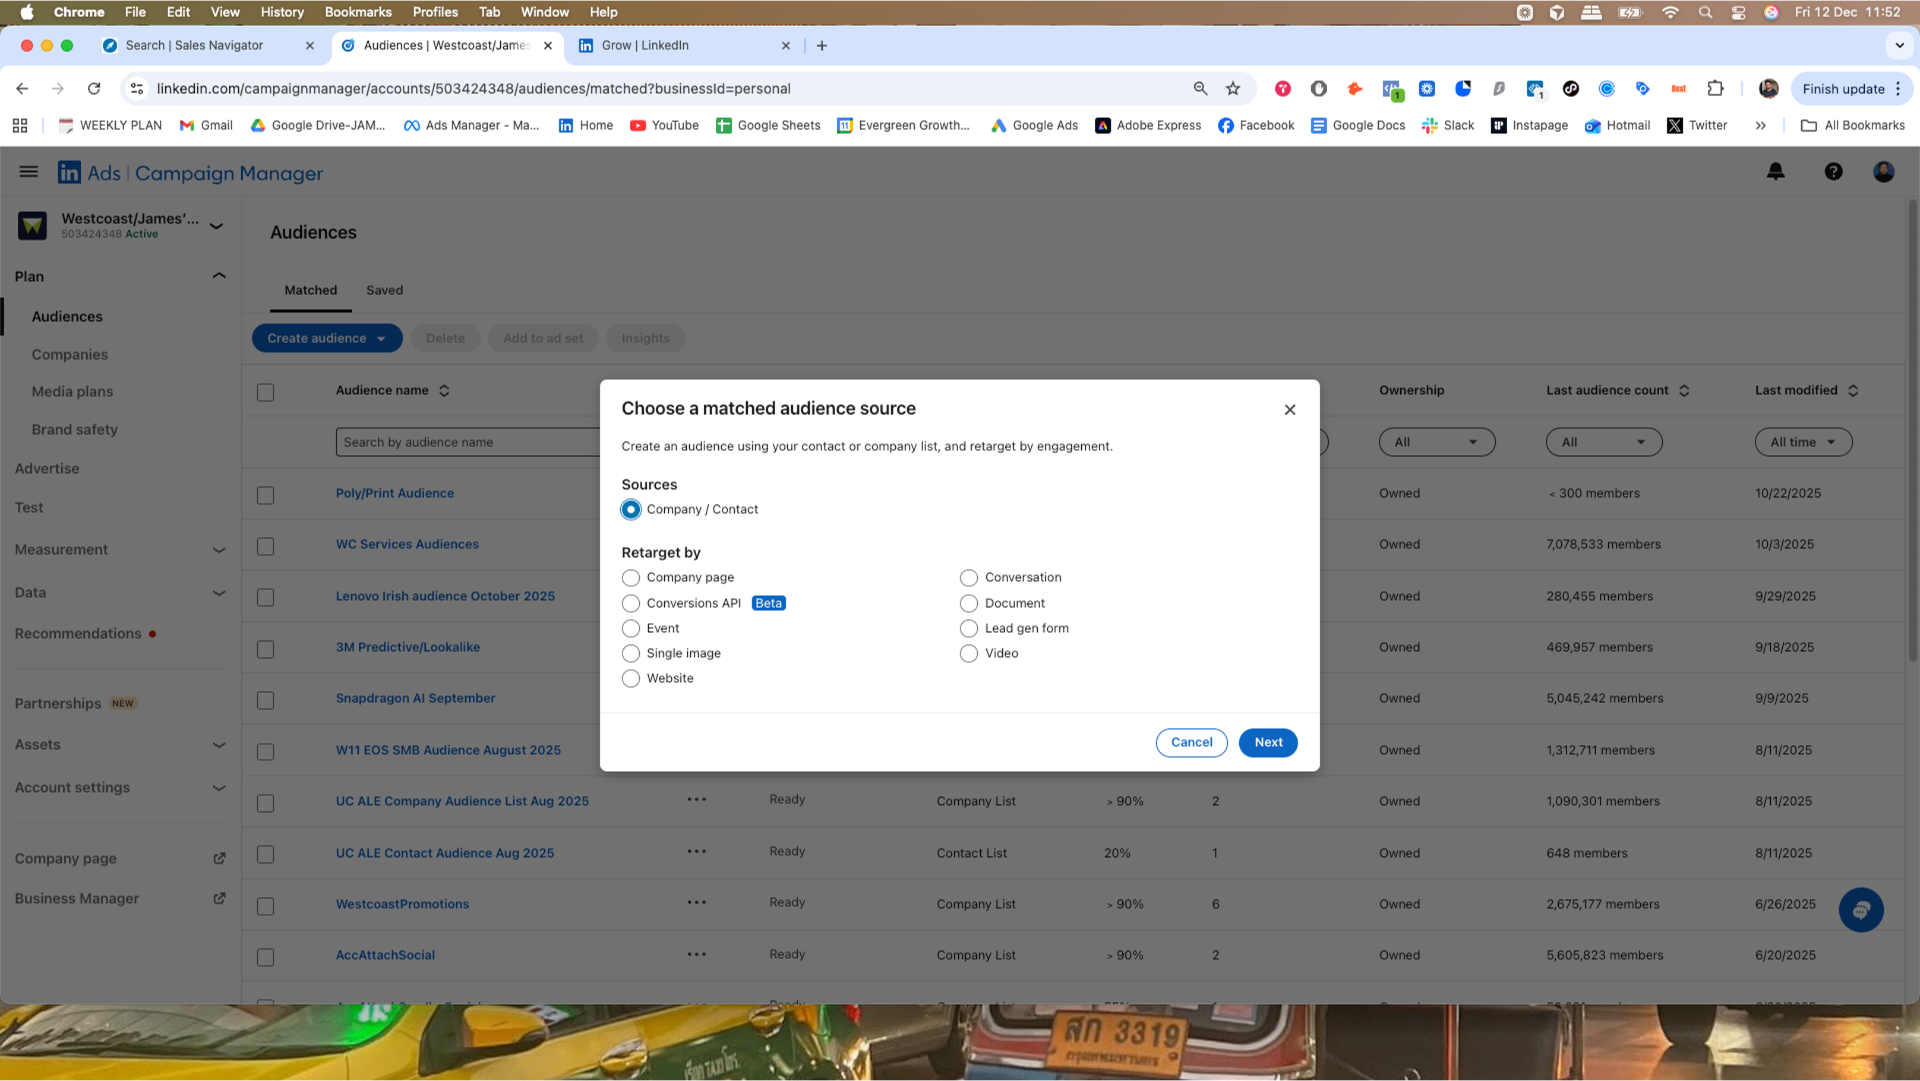Open the Last modified All time filter
Viewport: 1920px width, 1081px height.
[x=1803, y=442]
